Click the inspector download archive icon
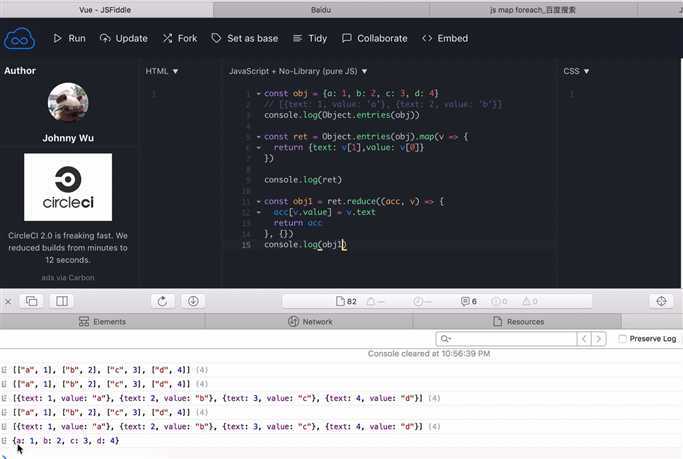The image size is (683, 459). [193, 301]
